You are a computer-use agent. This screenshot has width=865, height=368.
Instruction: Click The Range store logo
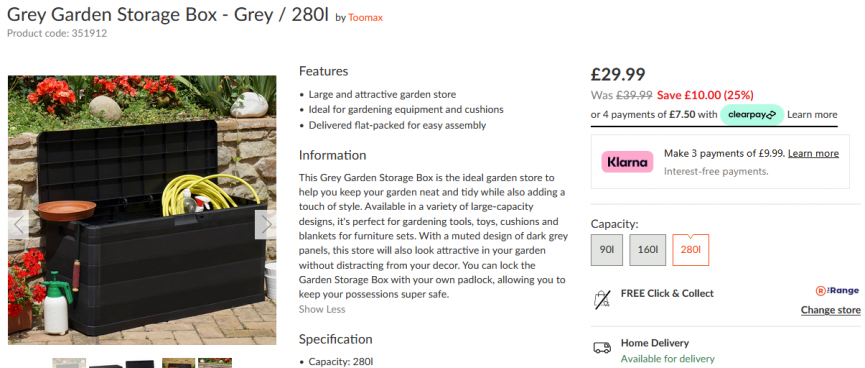pos(837,291)
